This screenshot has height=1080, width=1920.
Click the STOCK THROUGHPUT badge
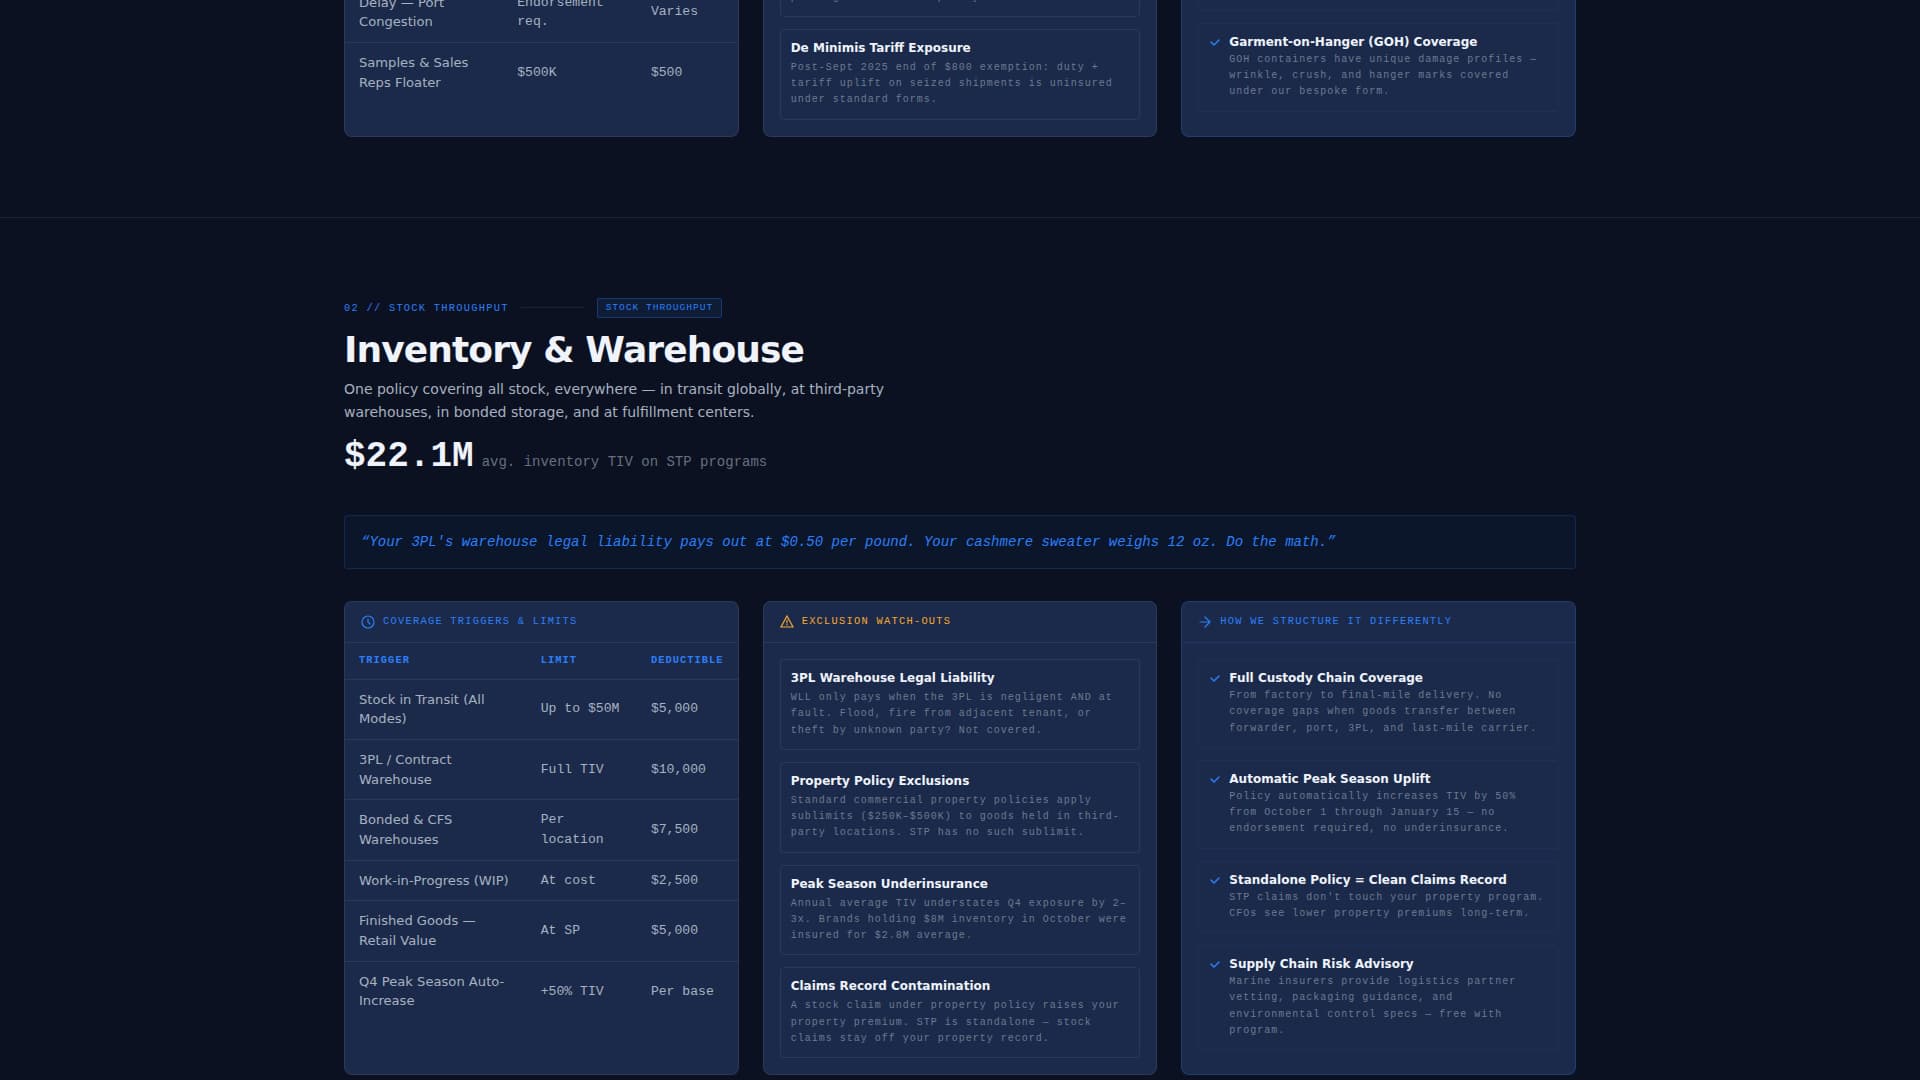coord(659,307)
